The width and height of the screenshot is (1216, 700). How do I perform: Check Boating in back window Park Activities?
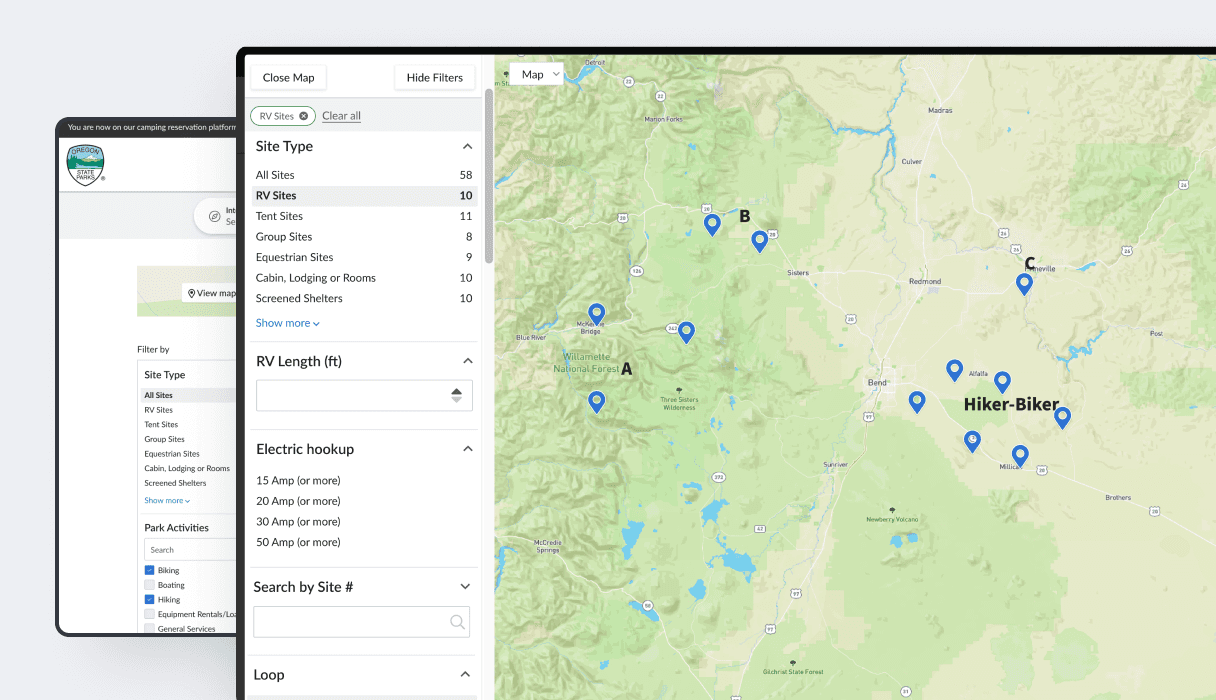click(150, 585)
